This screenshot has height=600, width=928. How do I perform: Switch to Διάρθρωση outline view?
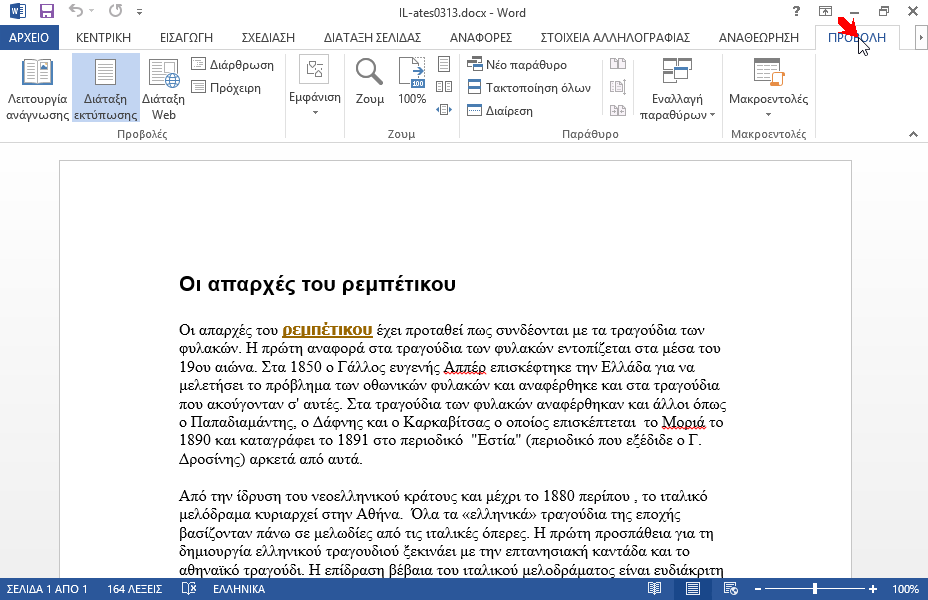(x=233, y=64)
